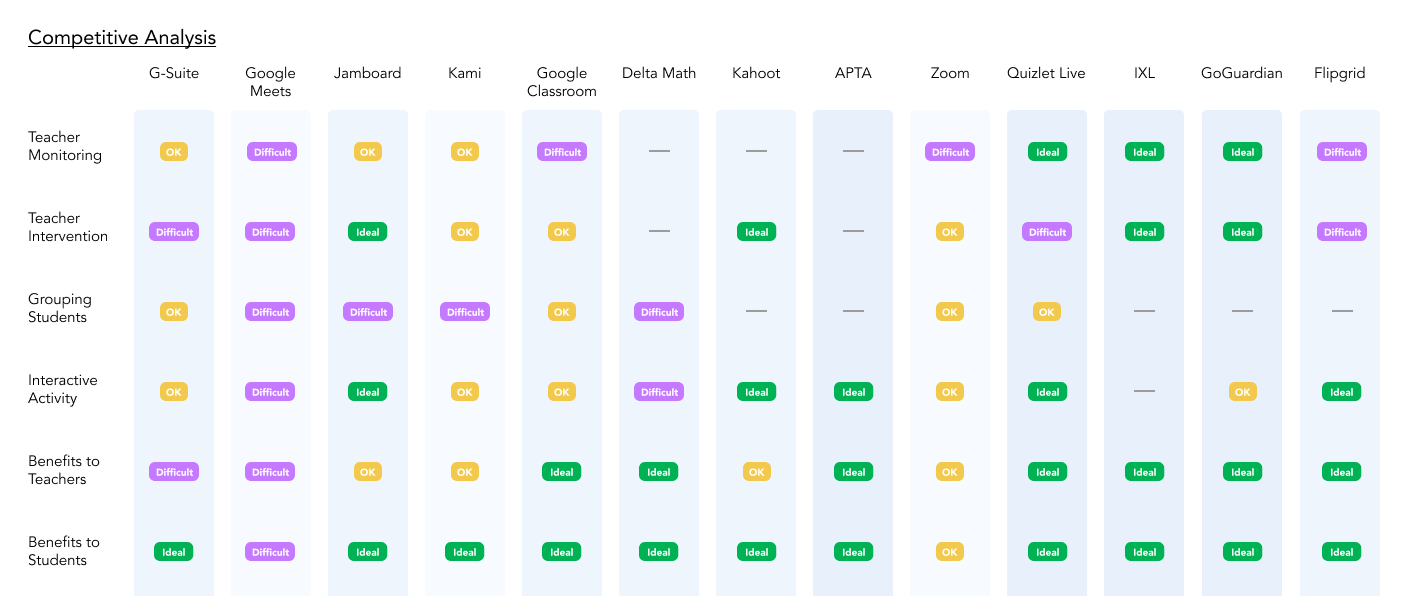Click G-Suite's Teacher Monitoring OK badge
Image resolution: width=1404 pixels, height=596 pixels.
pos(174,152)
